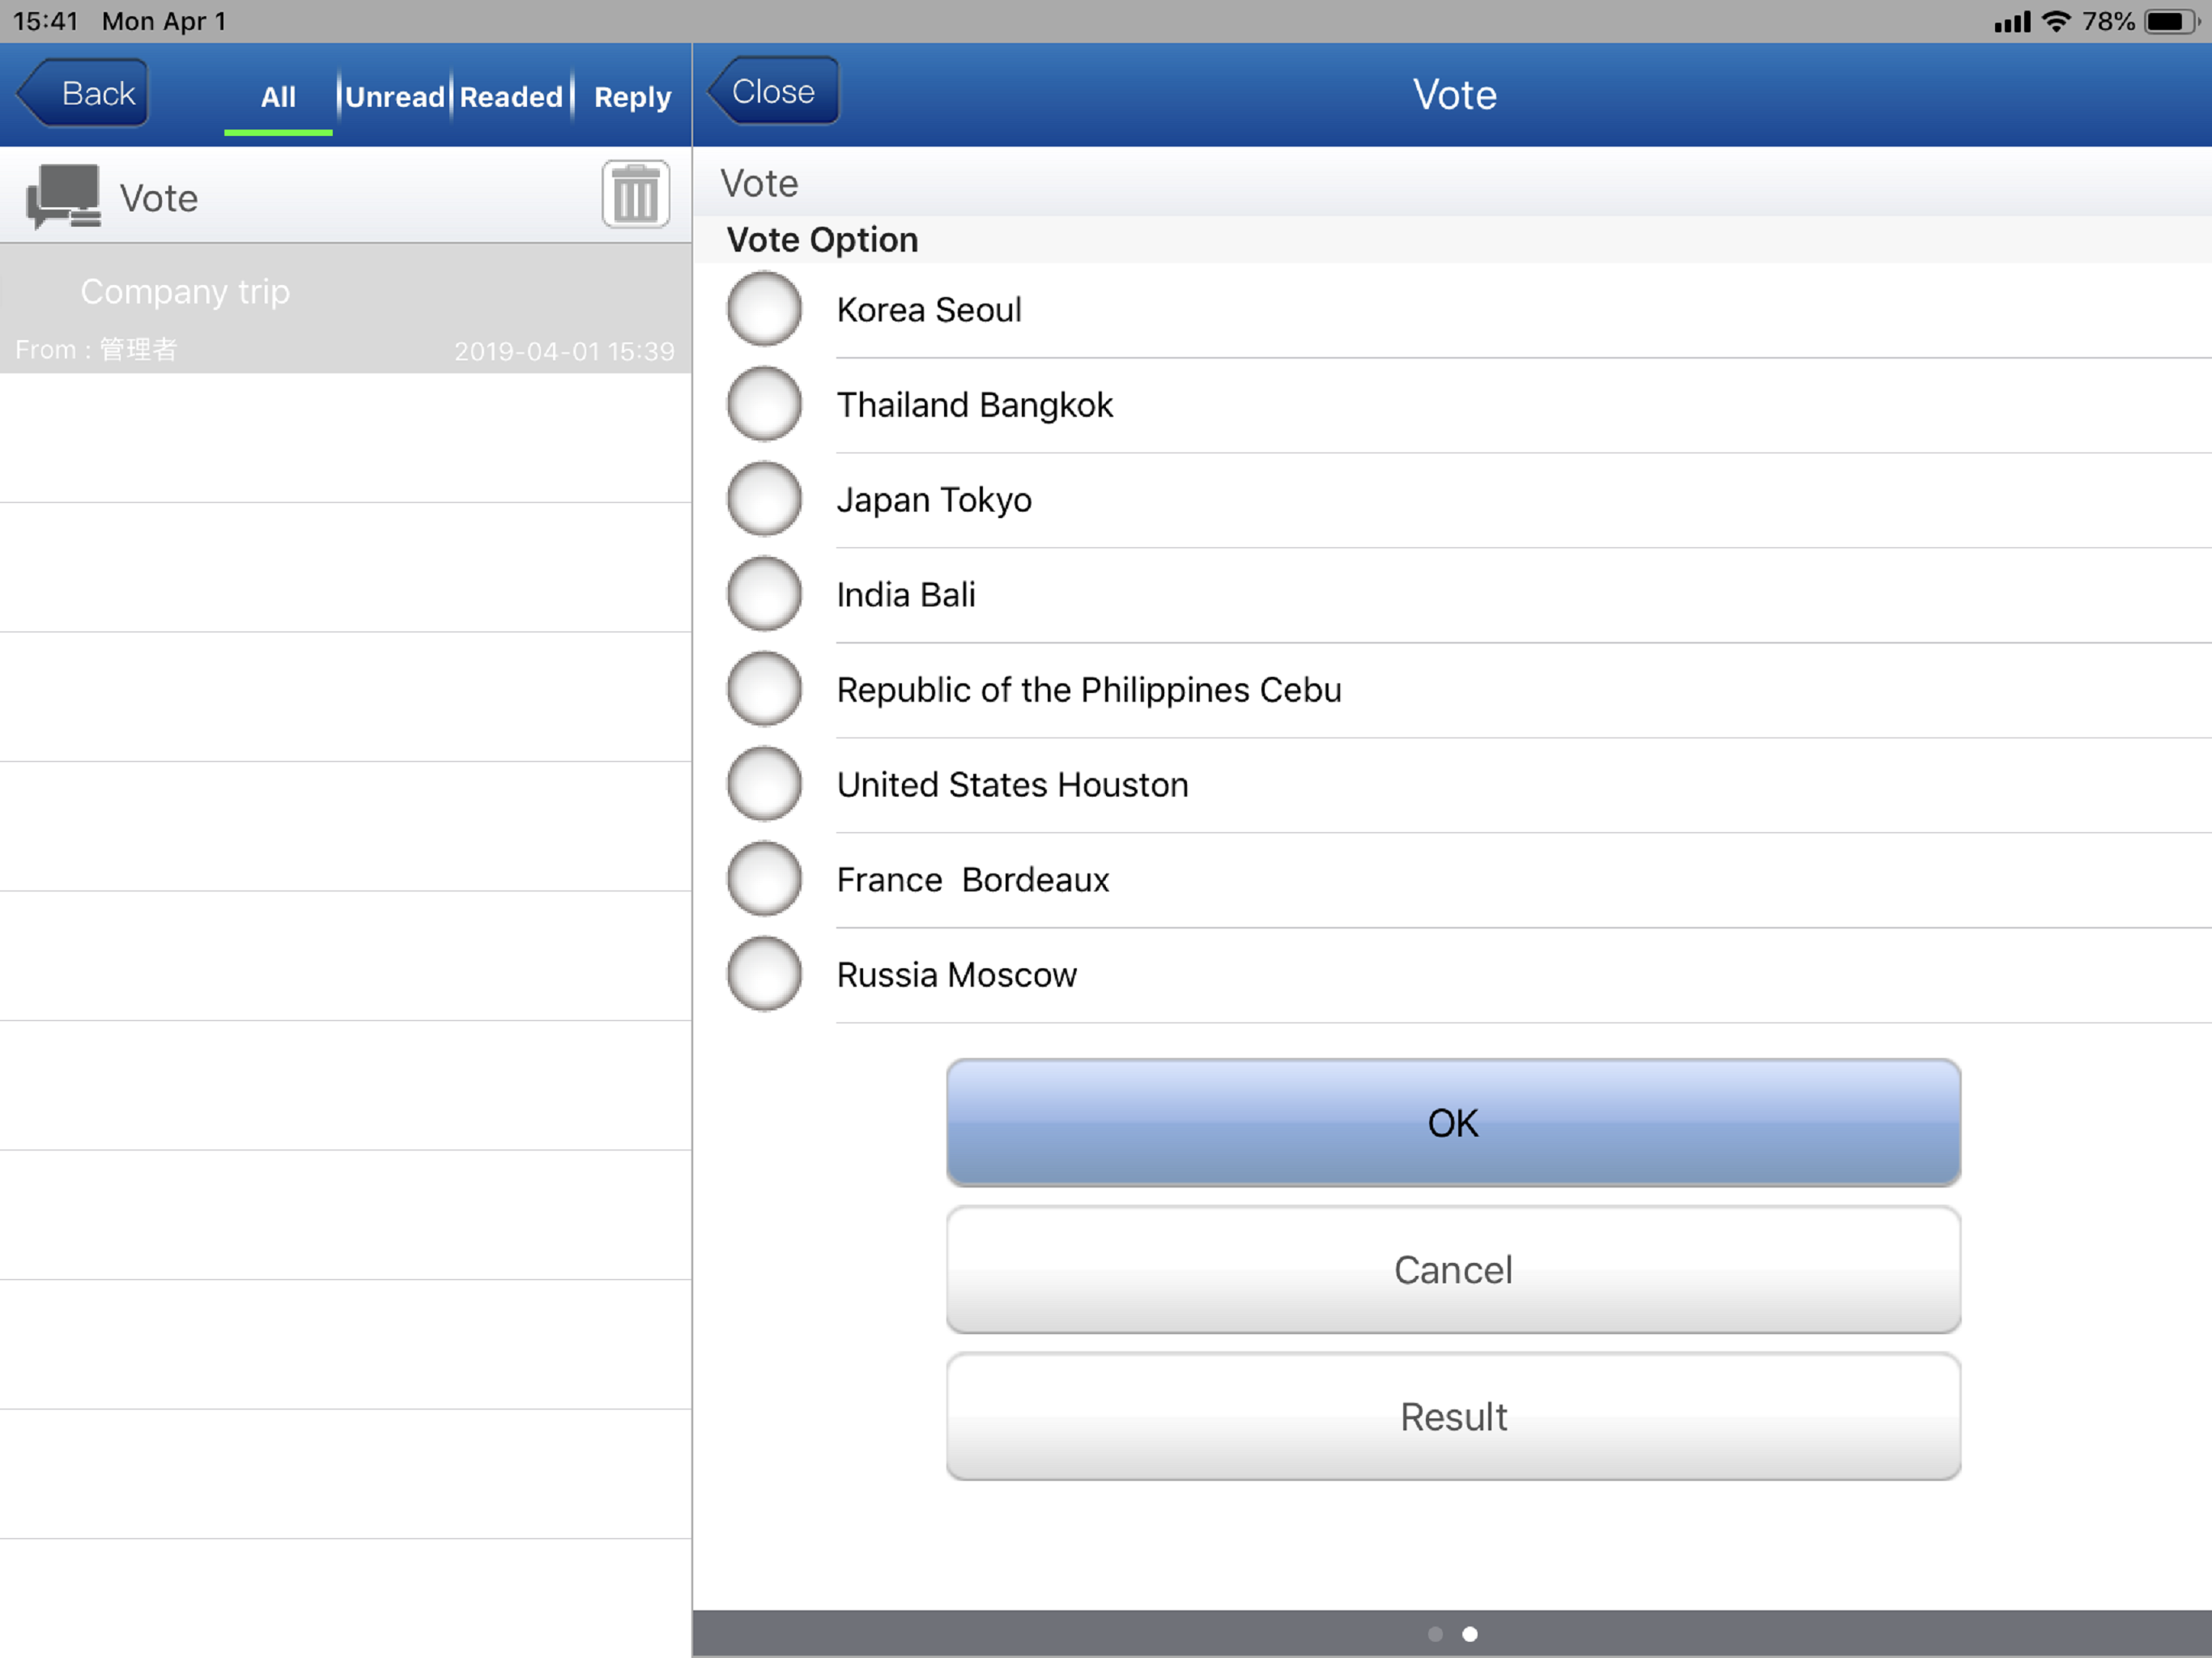The width and height of the screenshot is (2212, 1658).
Task: Click the From 管理者 sender text
Action: 96,350
